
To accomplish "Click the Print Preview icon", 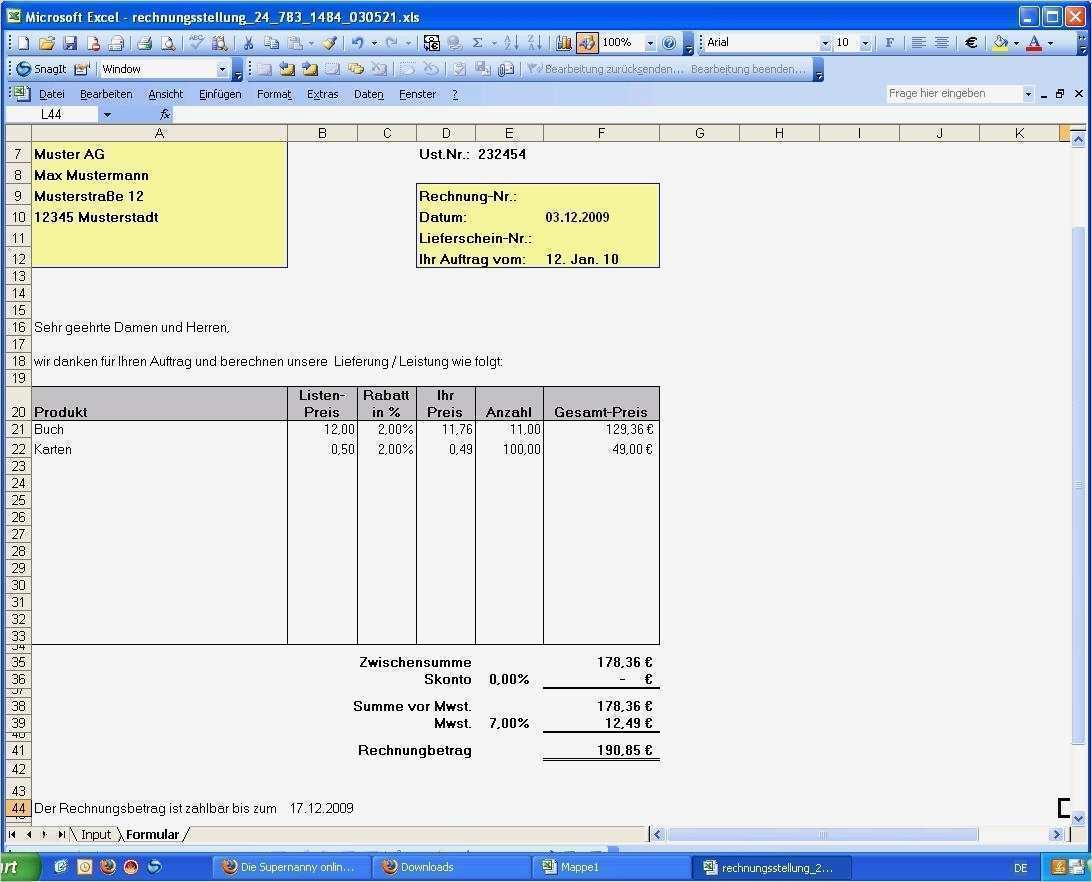I will point(168,43).
